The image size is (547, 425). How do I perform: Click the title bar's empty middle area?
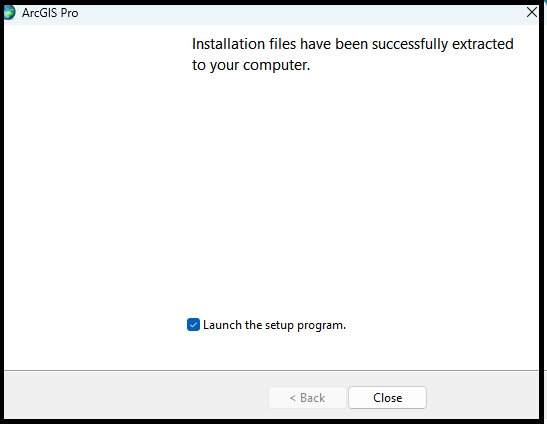(300, 13)
